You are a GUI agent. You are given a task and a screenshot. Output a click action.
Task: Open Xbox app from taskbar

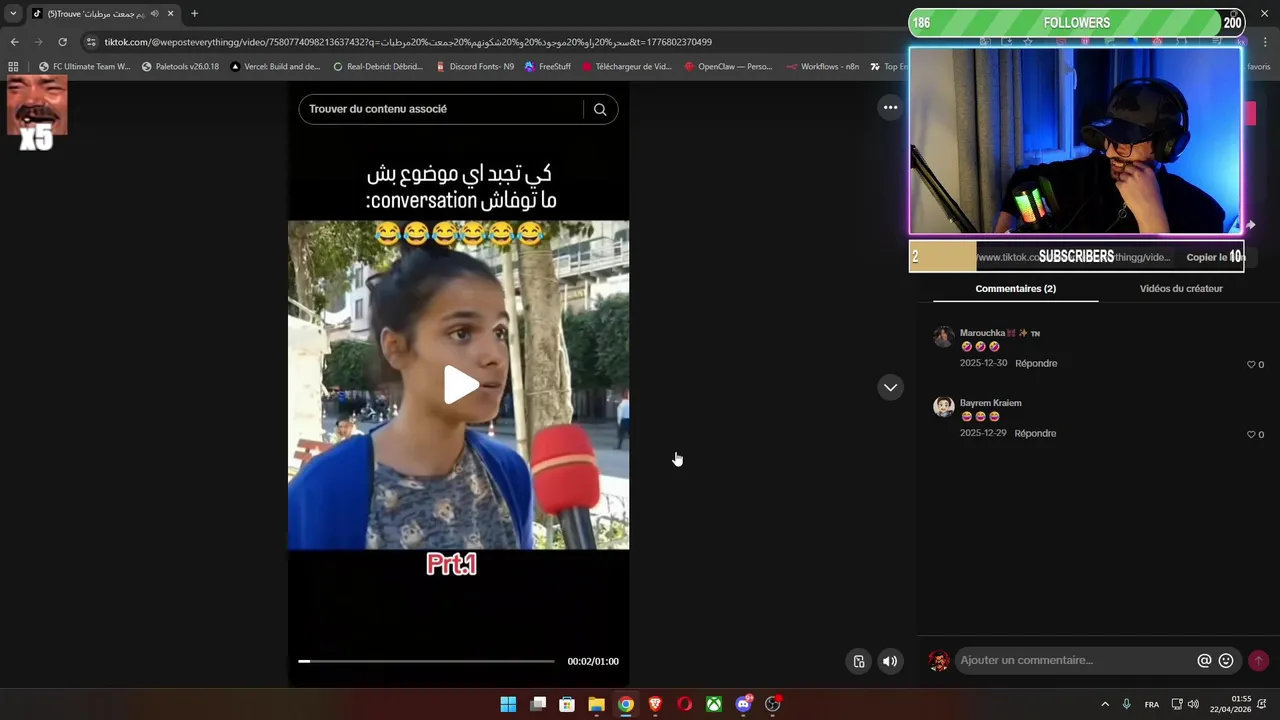pyautogui.click(x=714, y=704)
